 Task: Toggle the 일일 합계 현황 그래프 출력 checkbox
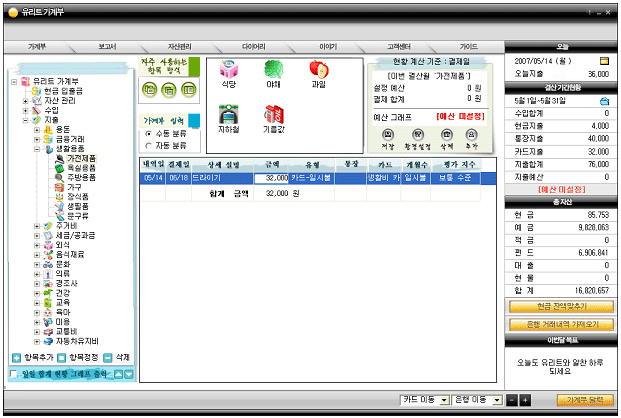point(13,375)
